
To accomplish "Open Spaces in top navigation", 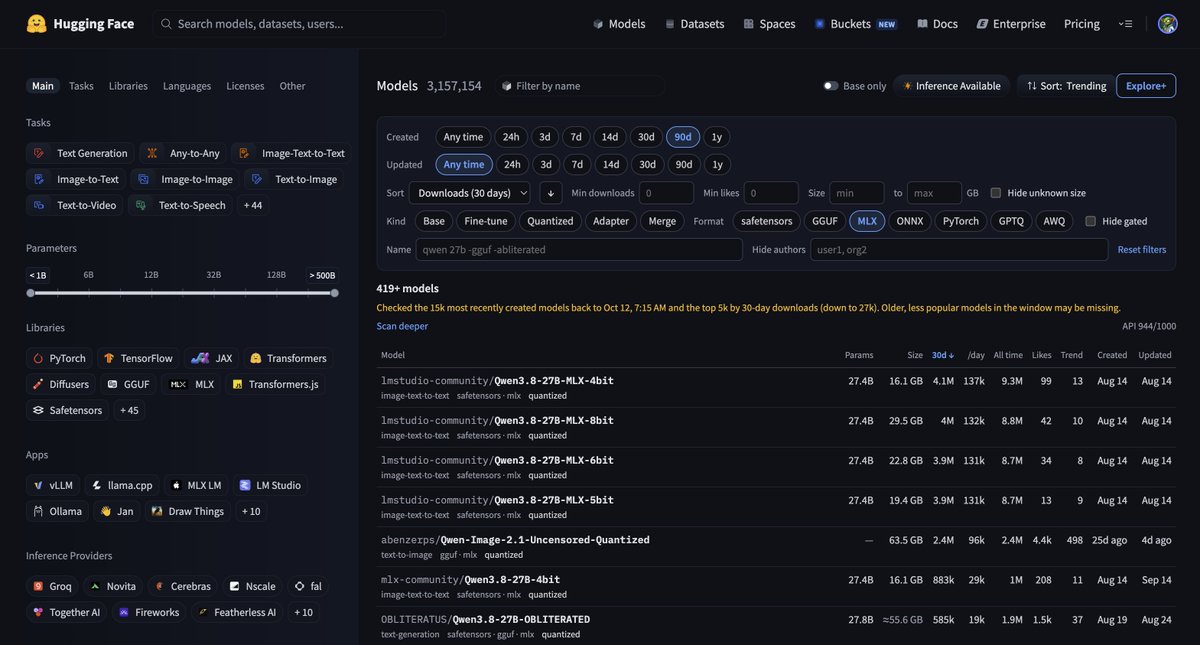I will click(x=769, y=24).
